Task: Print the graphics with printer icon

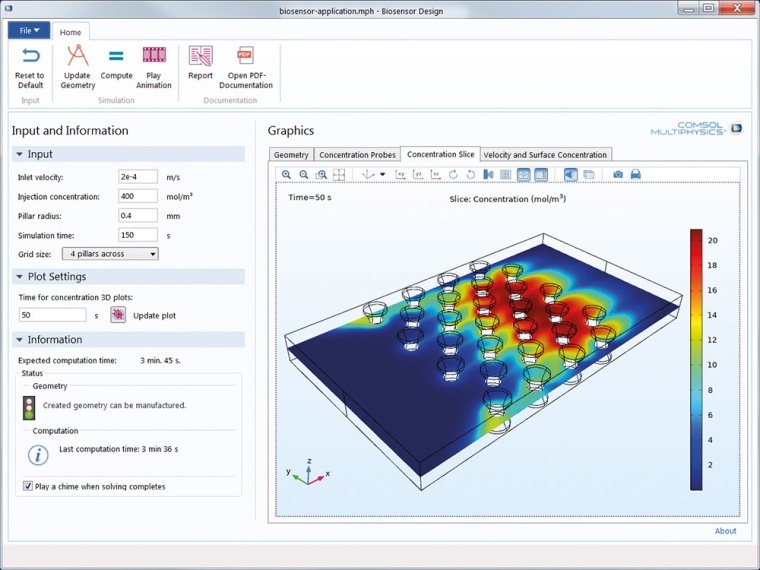Action: tap(635, 174)
